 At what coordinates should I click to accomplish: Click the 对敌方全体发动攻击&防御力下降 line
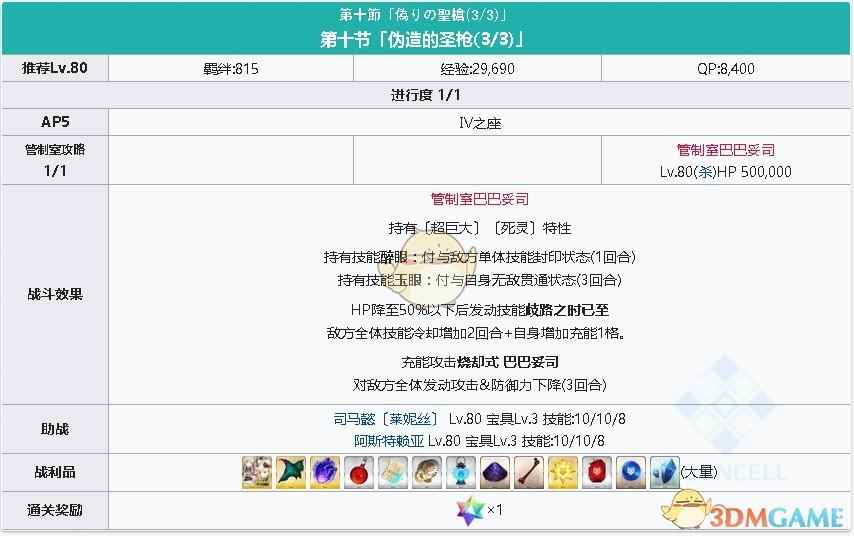click(479, 385)
